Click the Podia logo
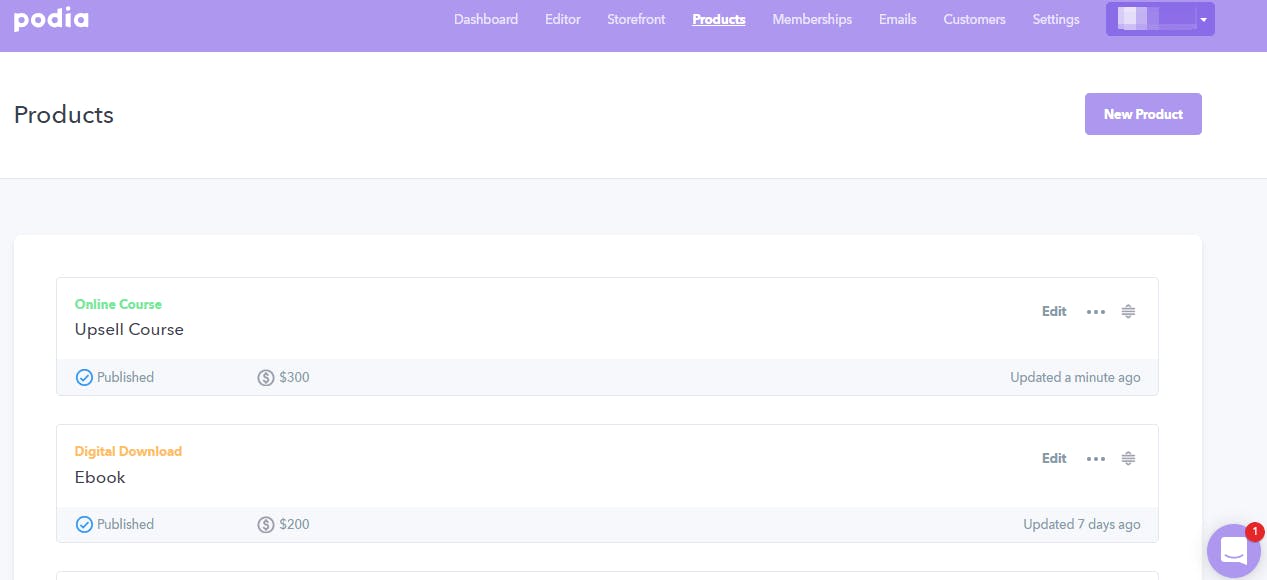Viewport: 1267px width, 580px height. tap(51, 19)
